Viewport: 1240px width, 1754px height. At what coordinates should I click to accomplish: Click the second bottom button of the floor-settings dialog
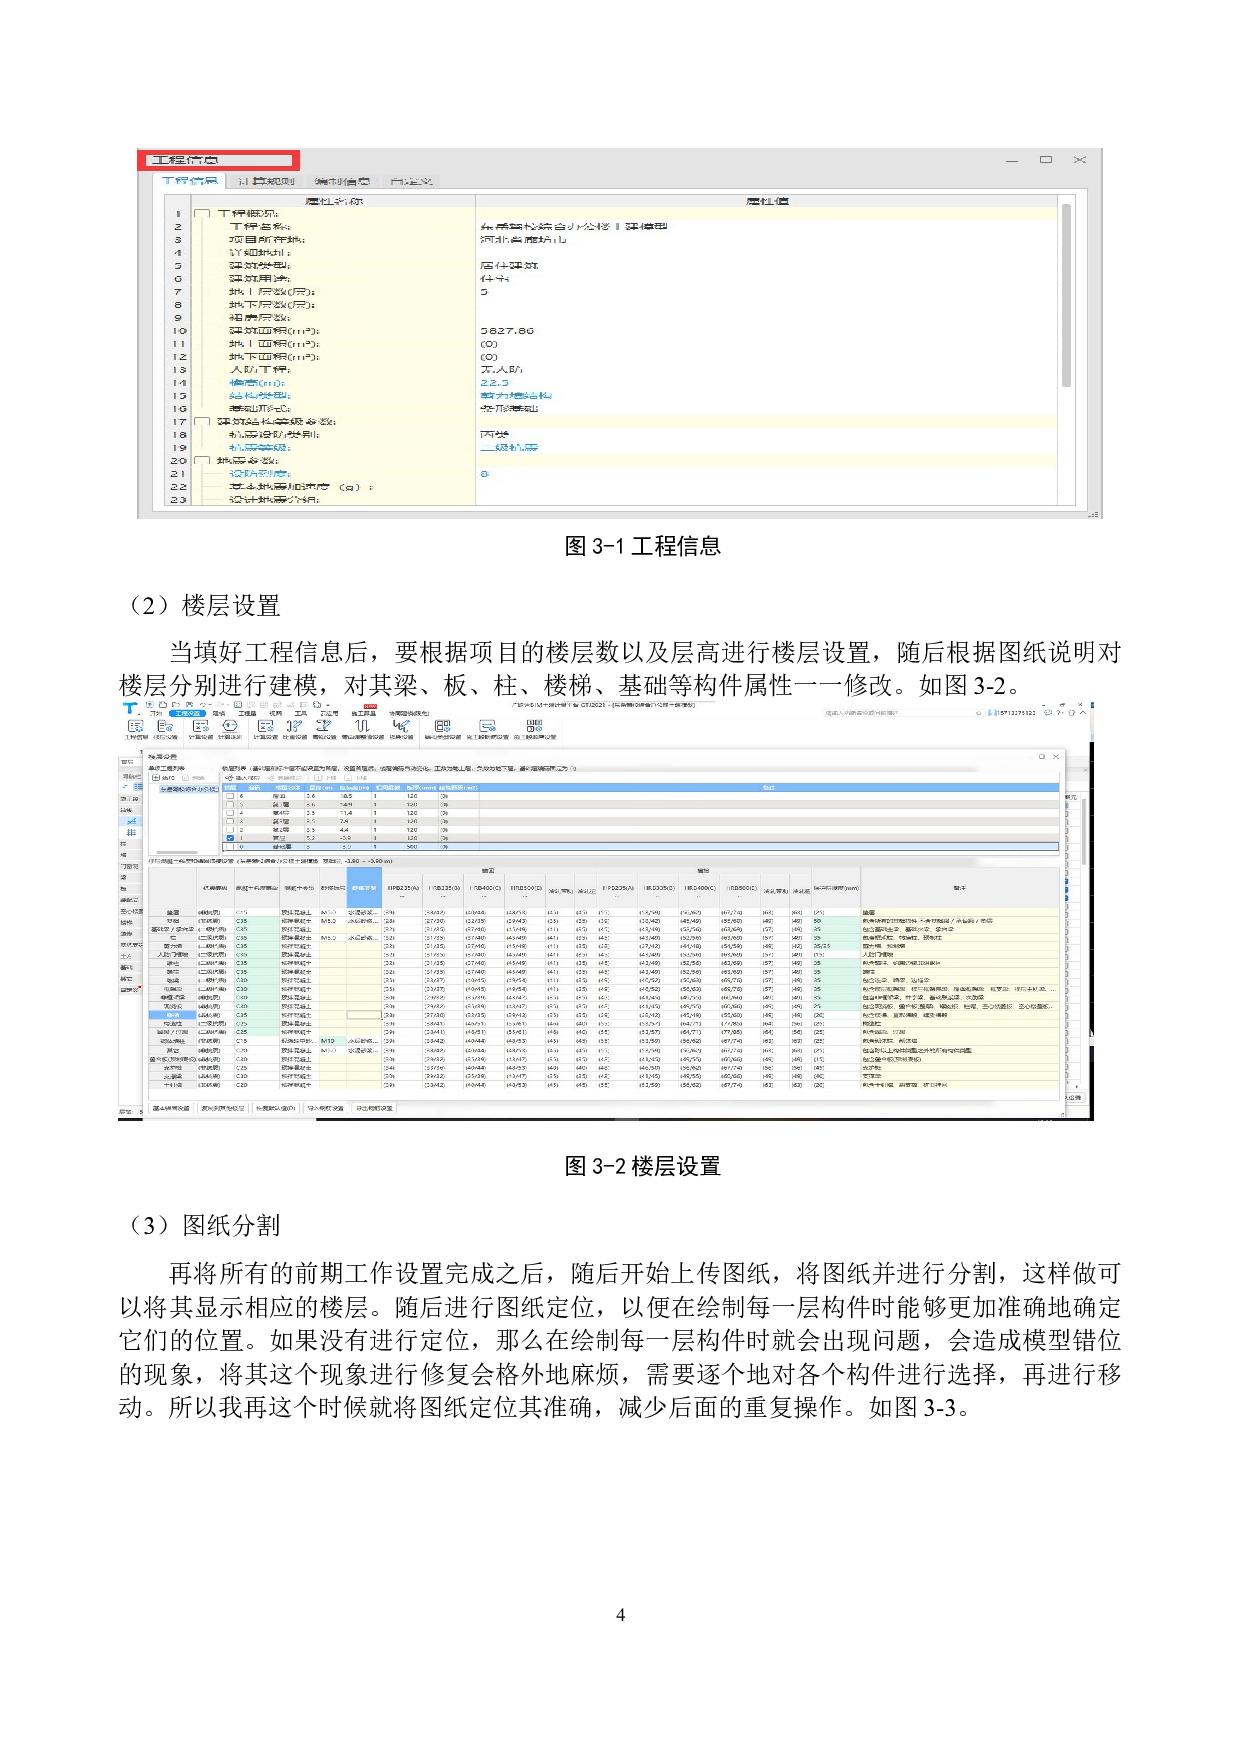click(x=222, y=1108)
